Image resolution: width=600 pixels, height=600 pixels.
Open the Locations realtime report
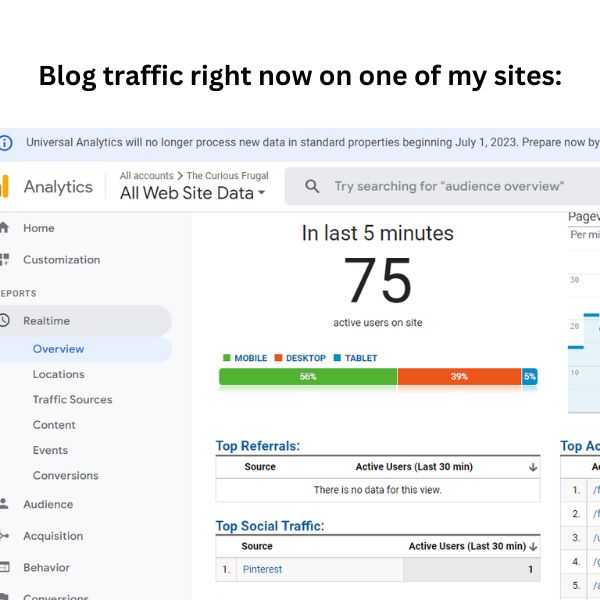[59, 374]
